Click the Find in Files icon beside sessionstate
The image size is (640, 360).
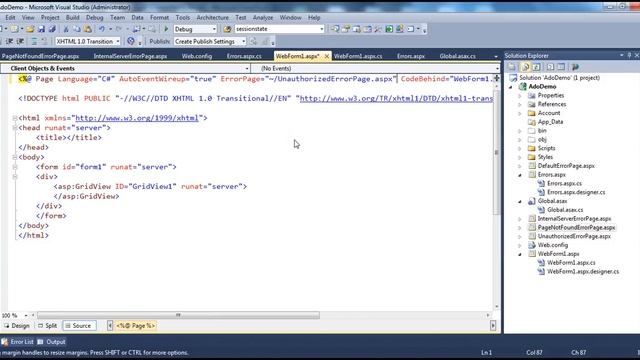(227, 29)
